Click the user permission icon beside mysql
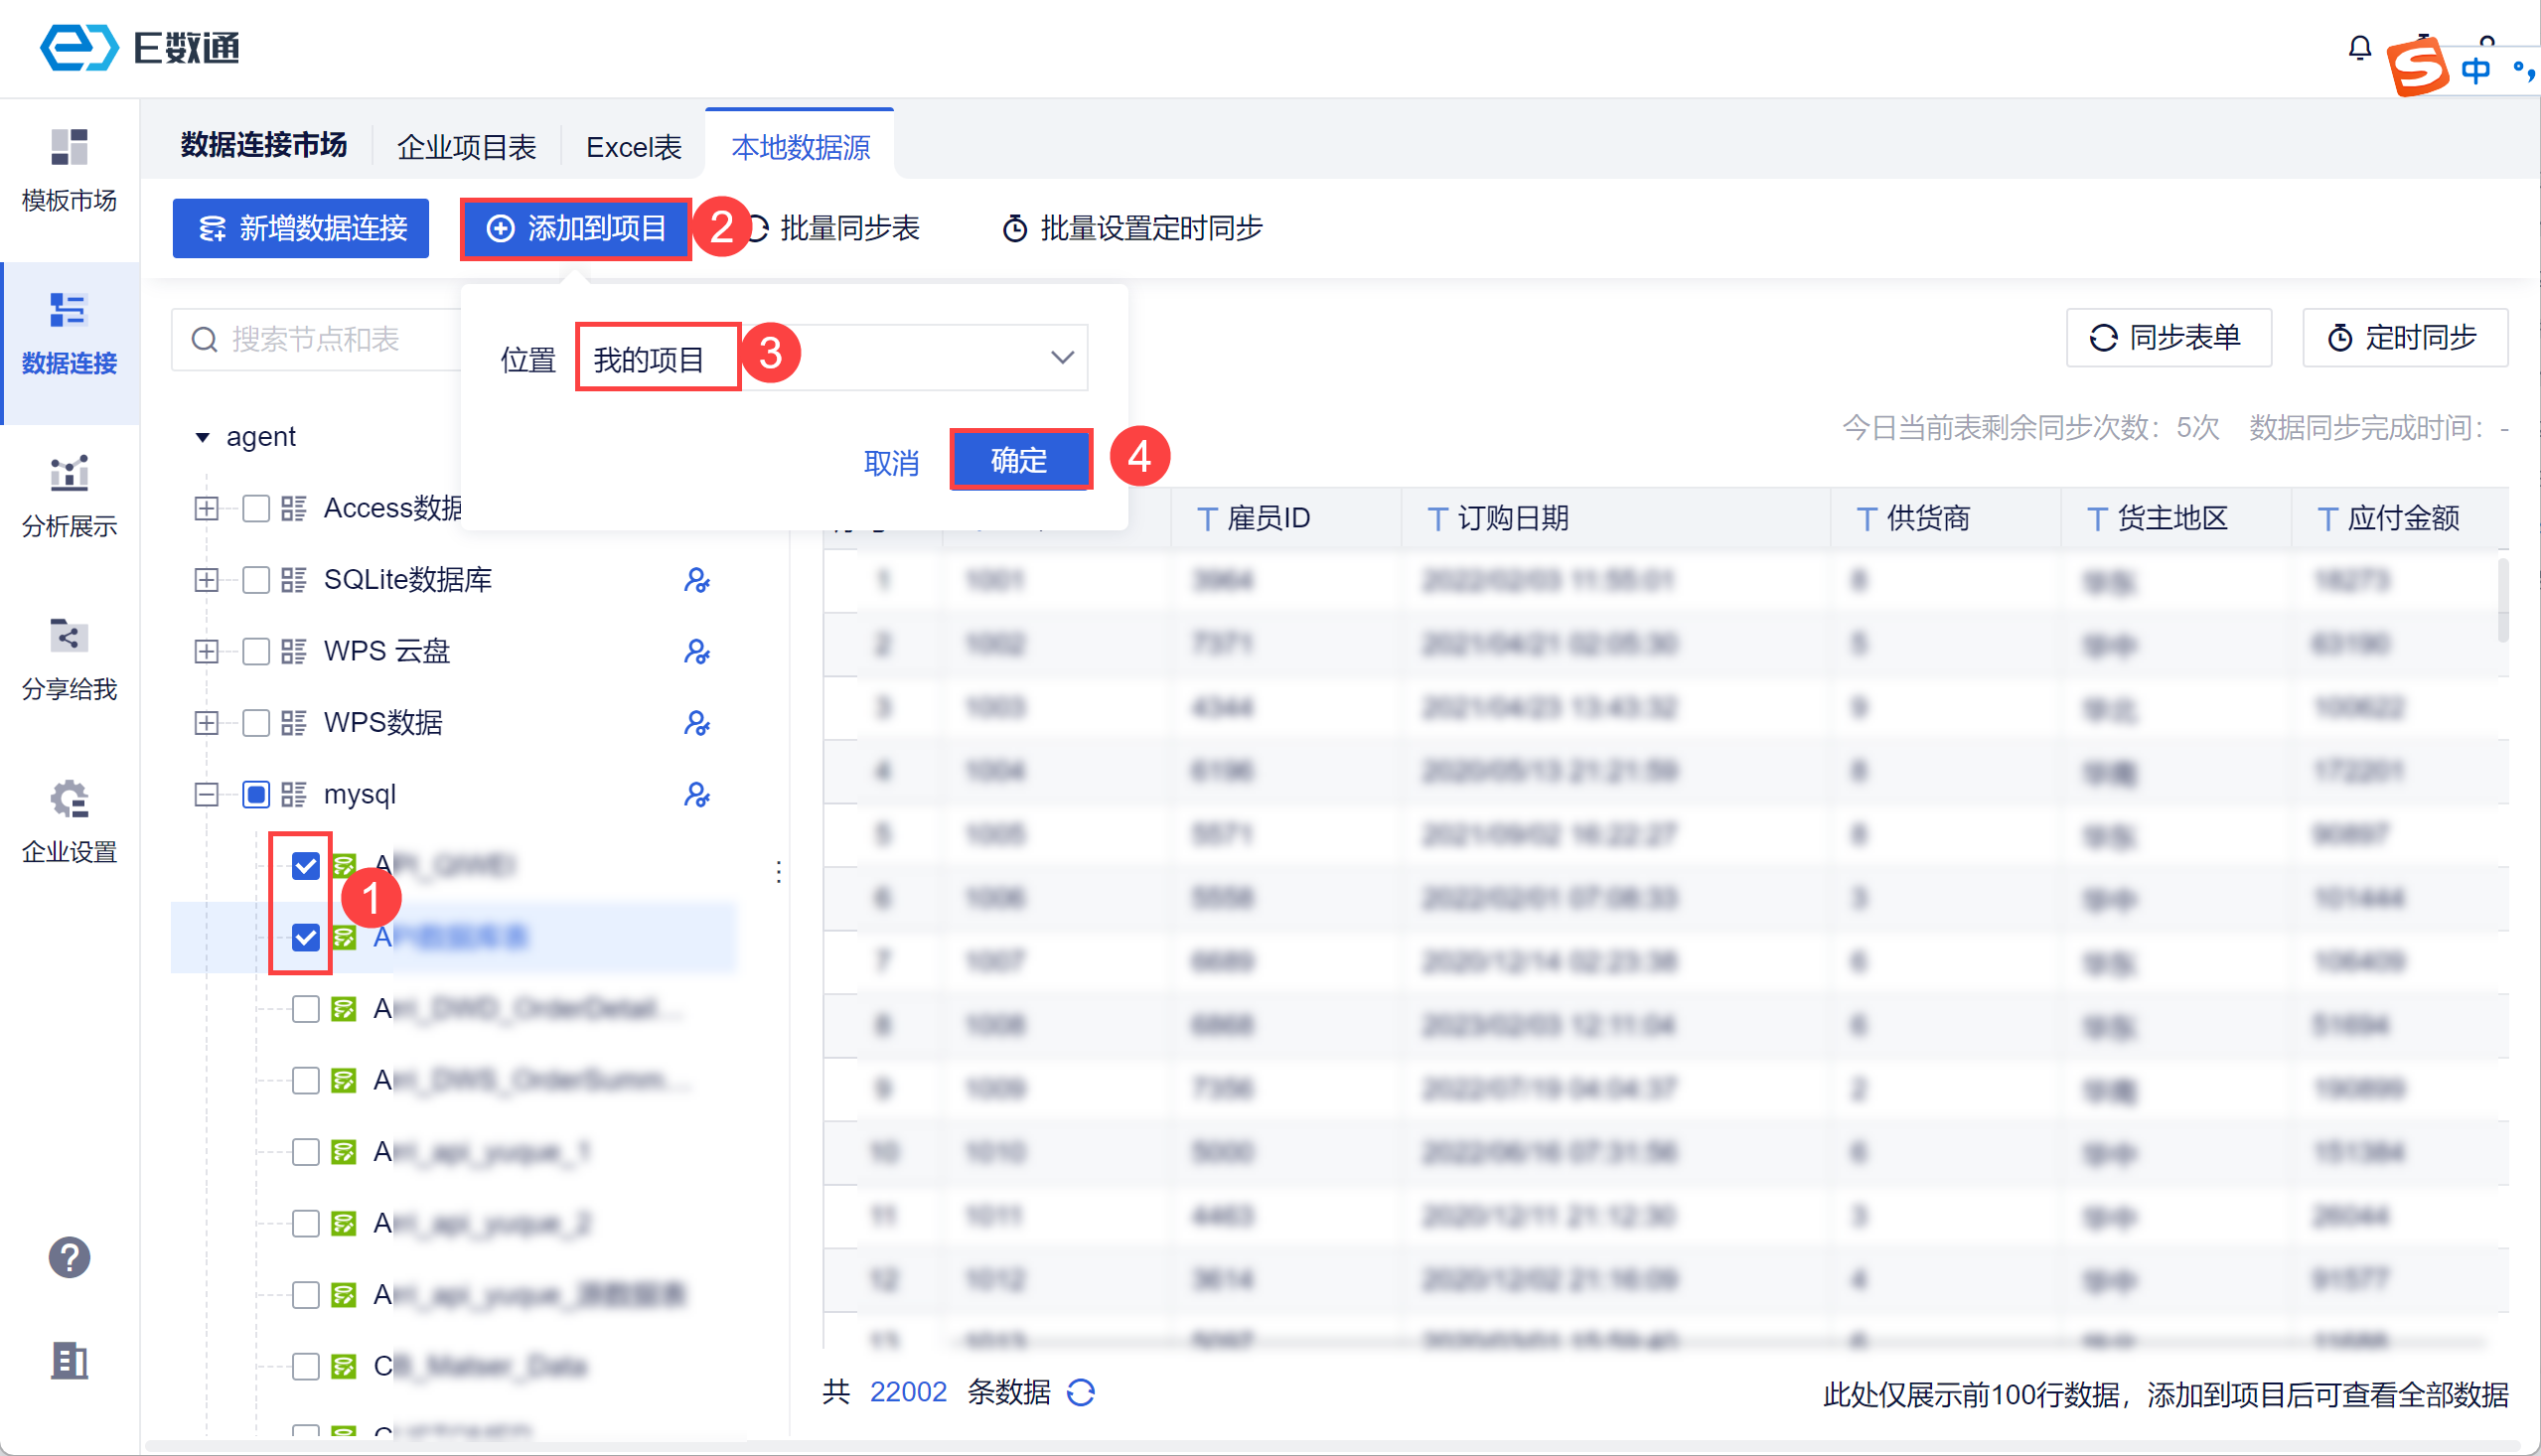 696,794
